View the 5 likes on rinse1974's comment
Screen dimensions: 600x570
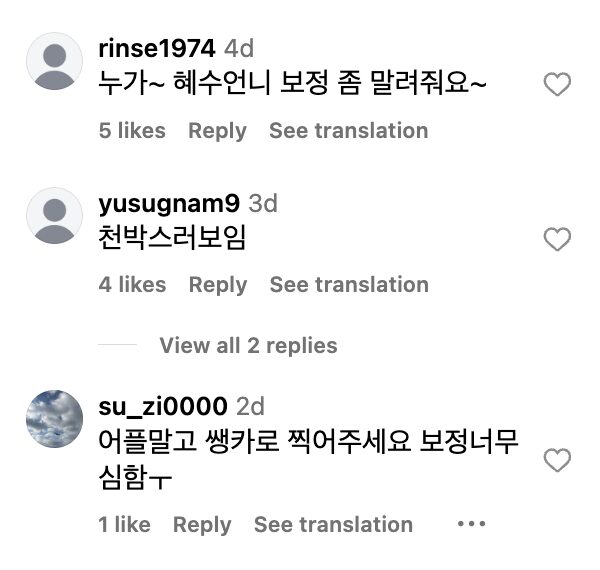tap(132, 131)
